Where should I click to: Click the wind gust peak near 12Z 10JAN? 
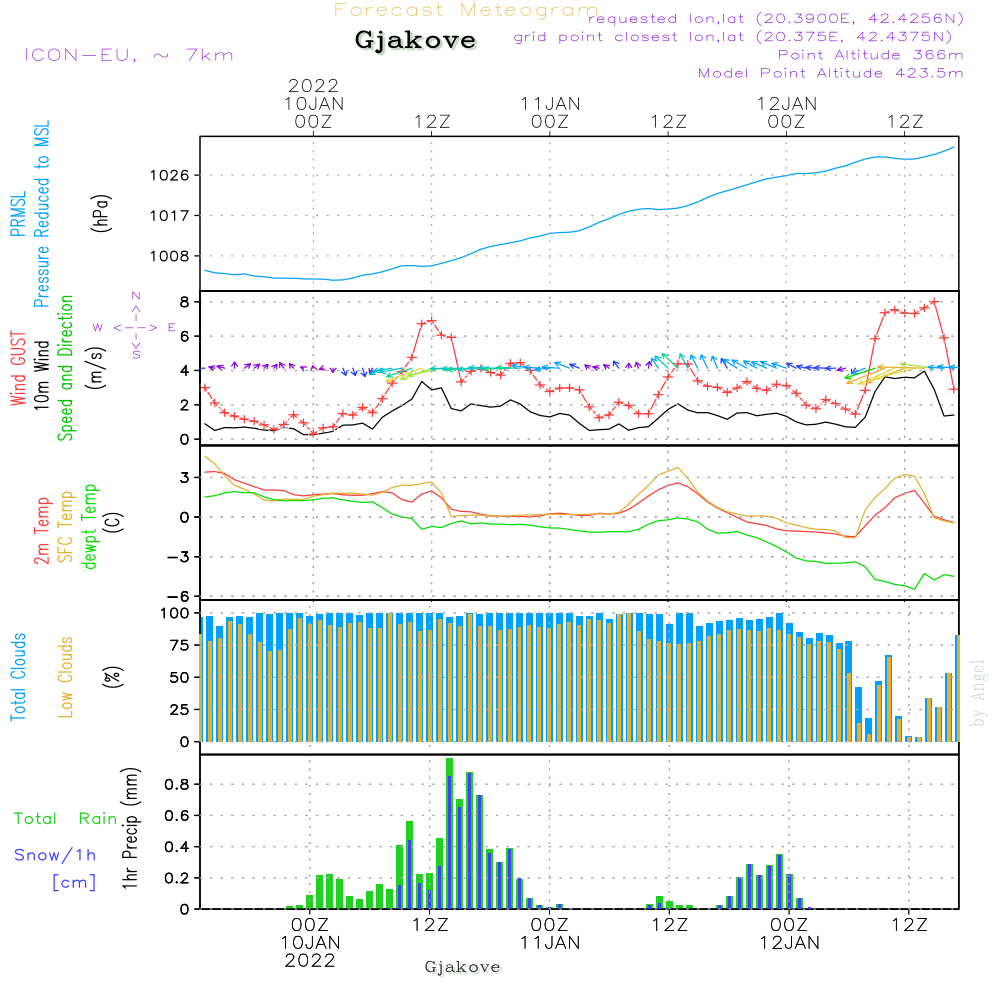click(x=432, y=321)
